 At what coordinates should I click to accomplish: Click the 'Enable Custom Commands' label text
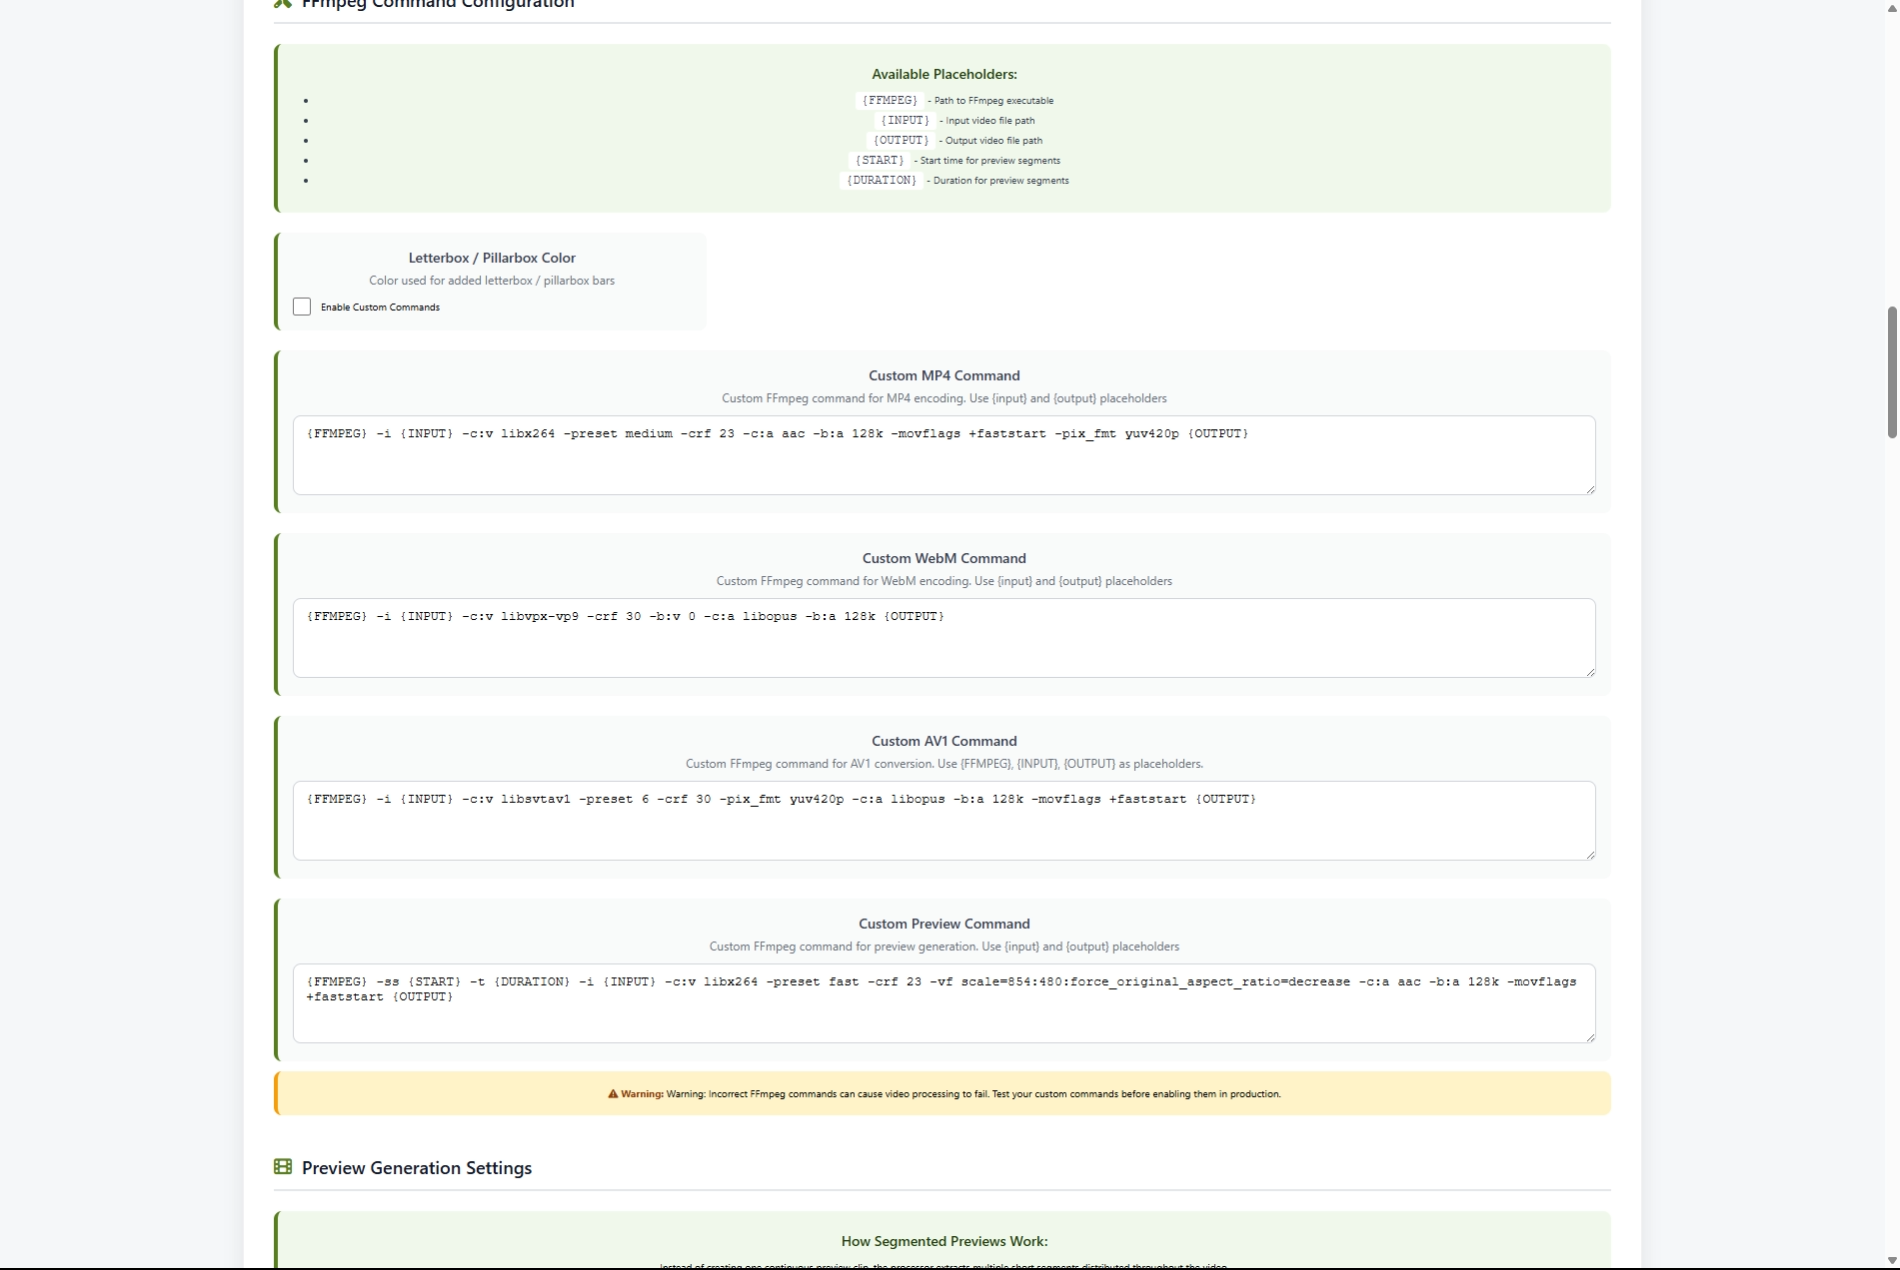click(x=380, y=307)
